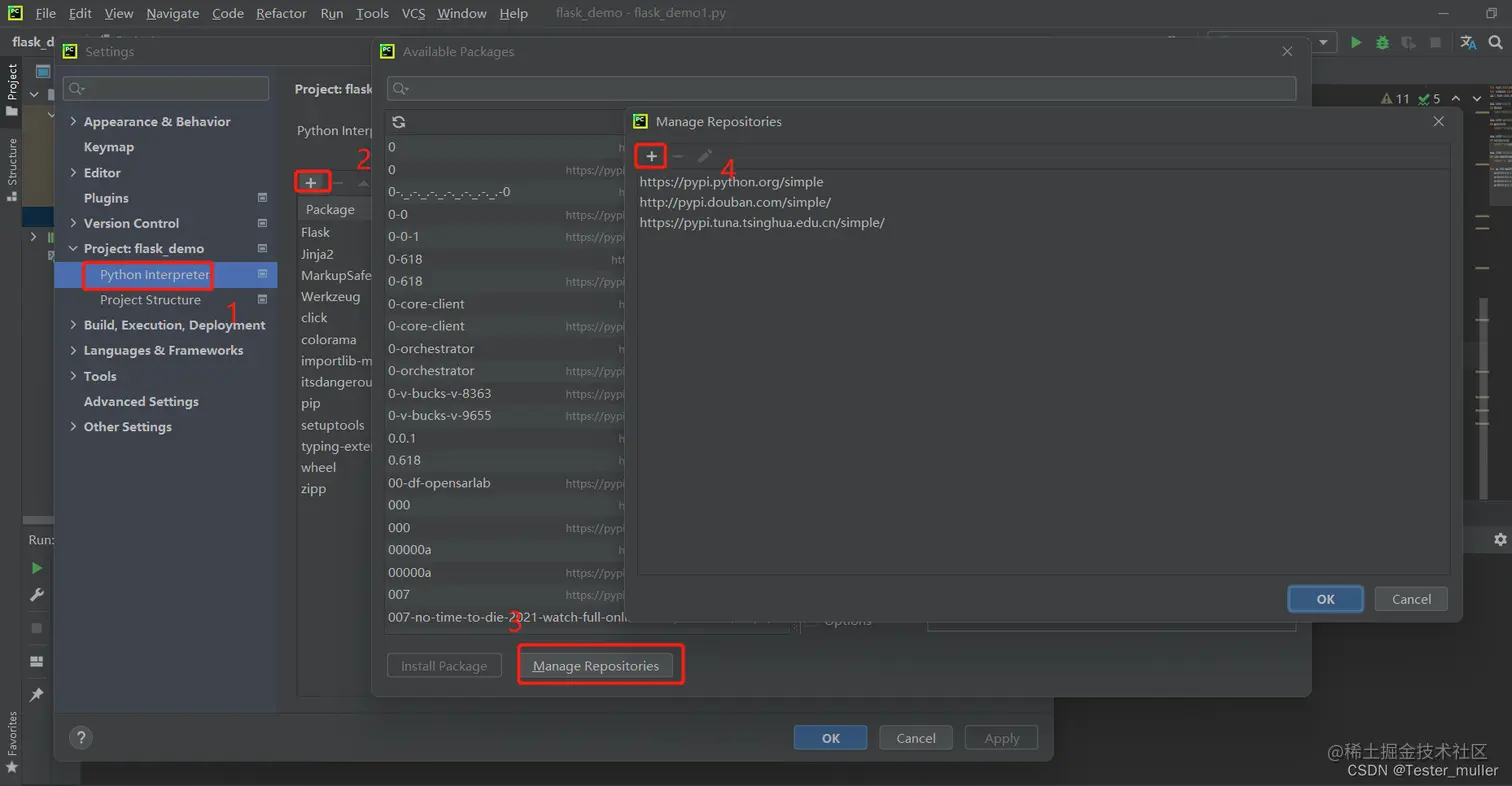Open the Project tool window tab
This screenshot has width=1512, height=786.
(x=12, y=90)
